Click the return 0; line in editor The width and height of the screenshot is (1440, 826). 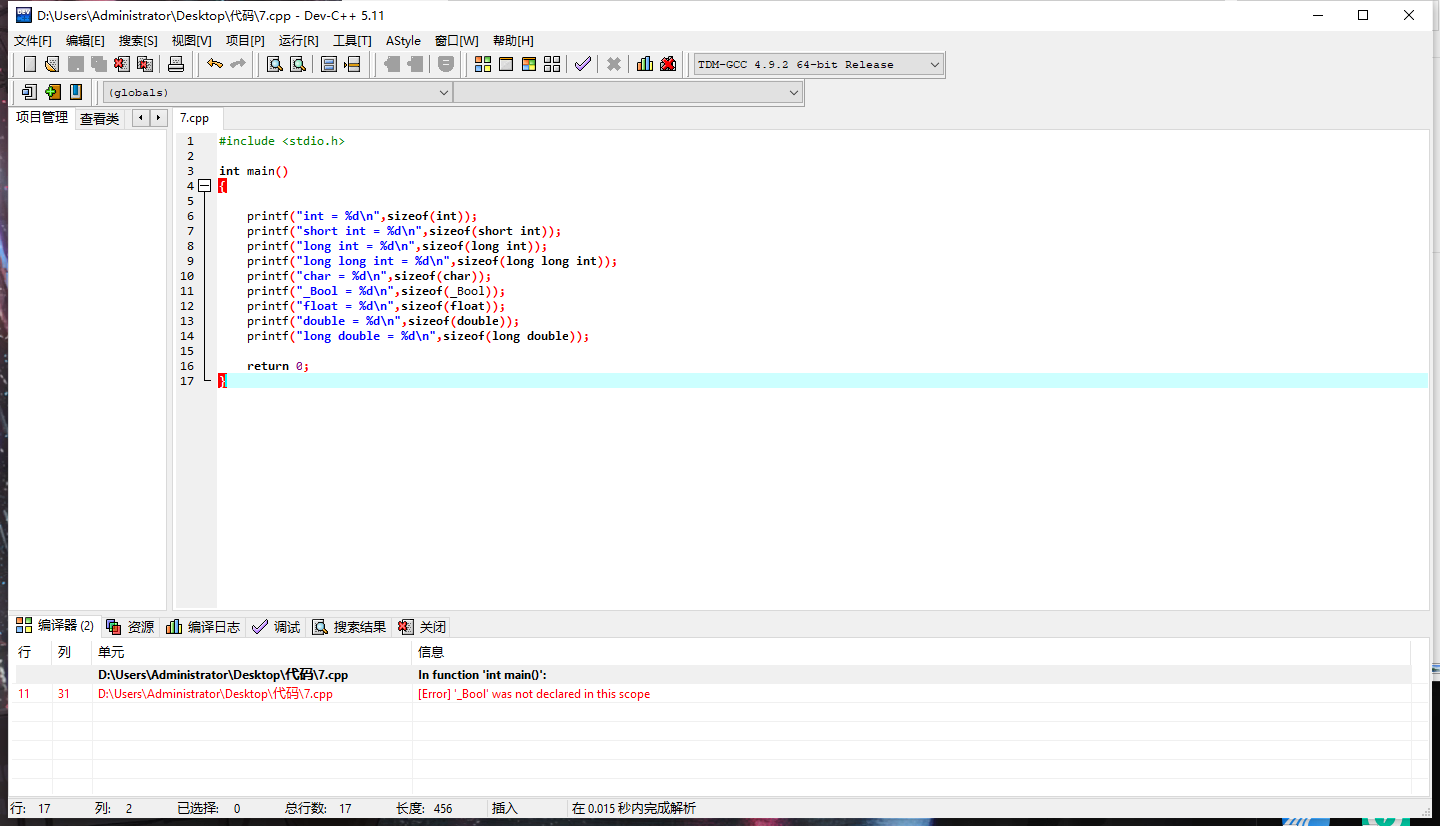pos(278,366)
